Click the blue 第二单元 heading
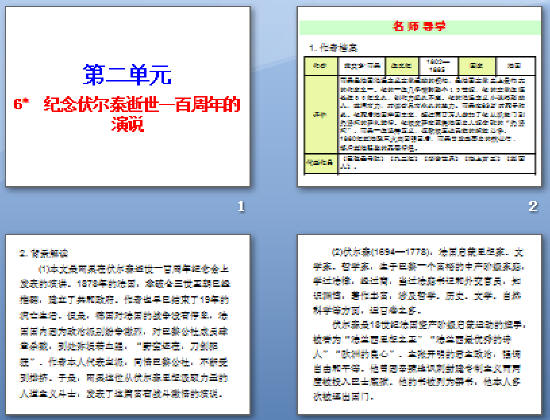The width and height of the screenshot is (550, 420). click(127, 75)
